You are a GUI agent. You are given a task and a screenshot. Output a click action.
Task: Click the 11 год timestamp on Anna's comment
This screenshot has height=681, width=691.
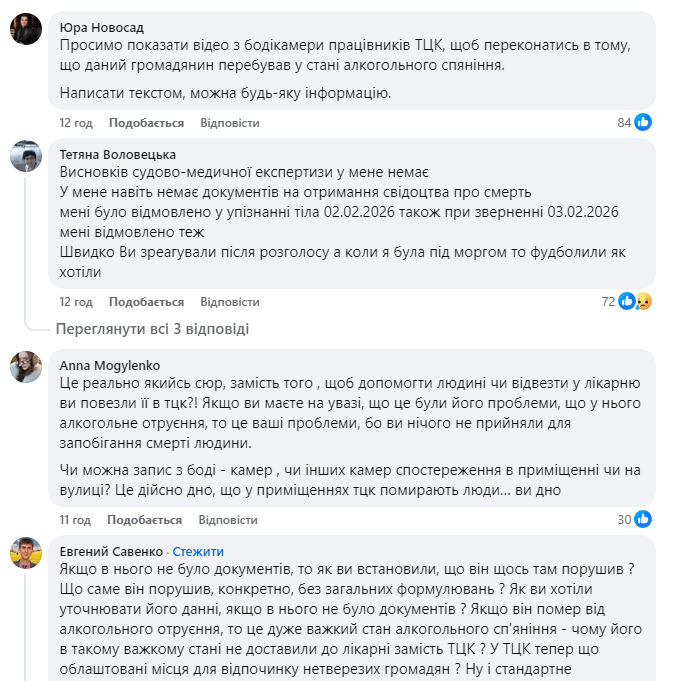tap(76, 520)
